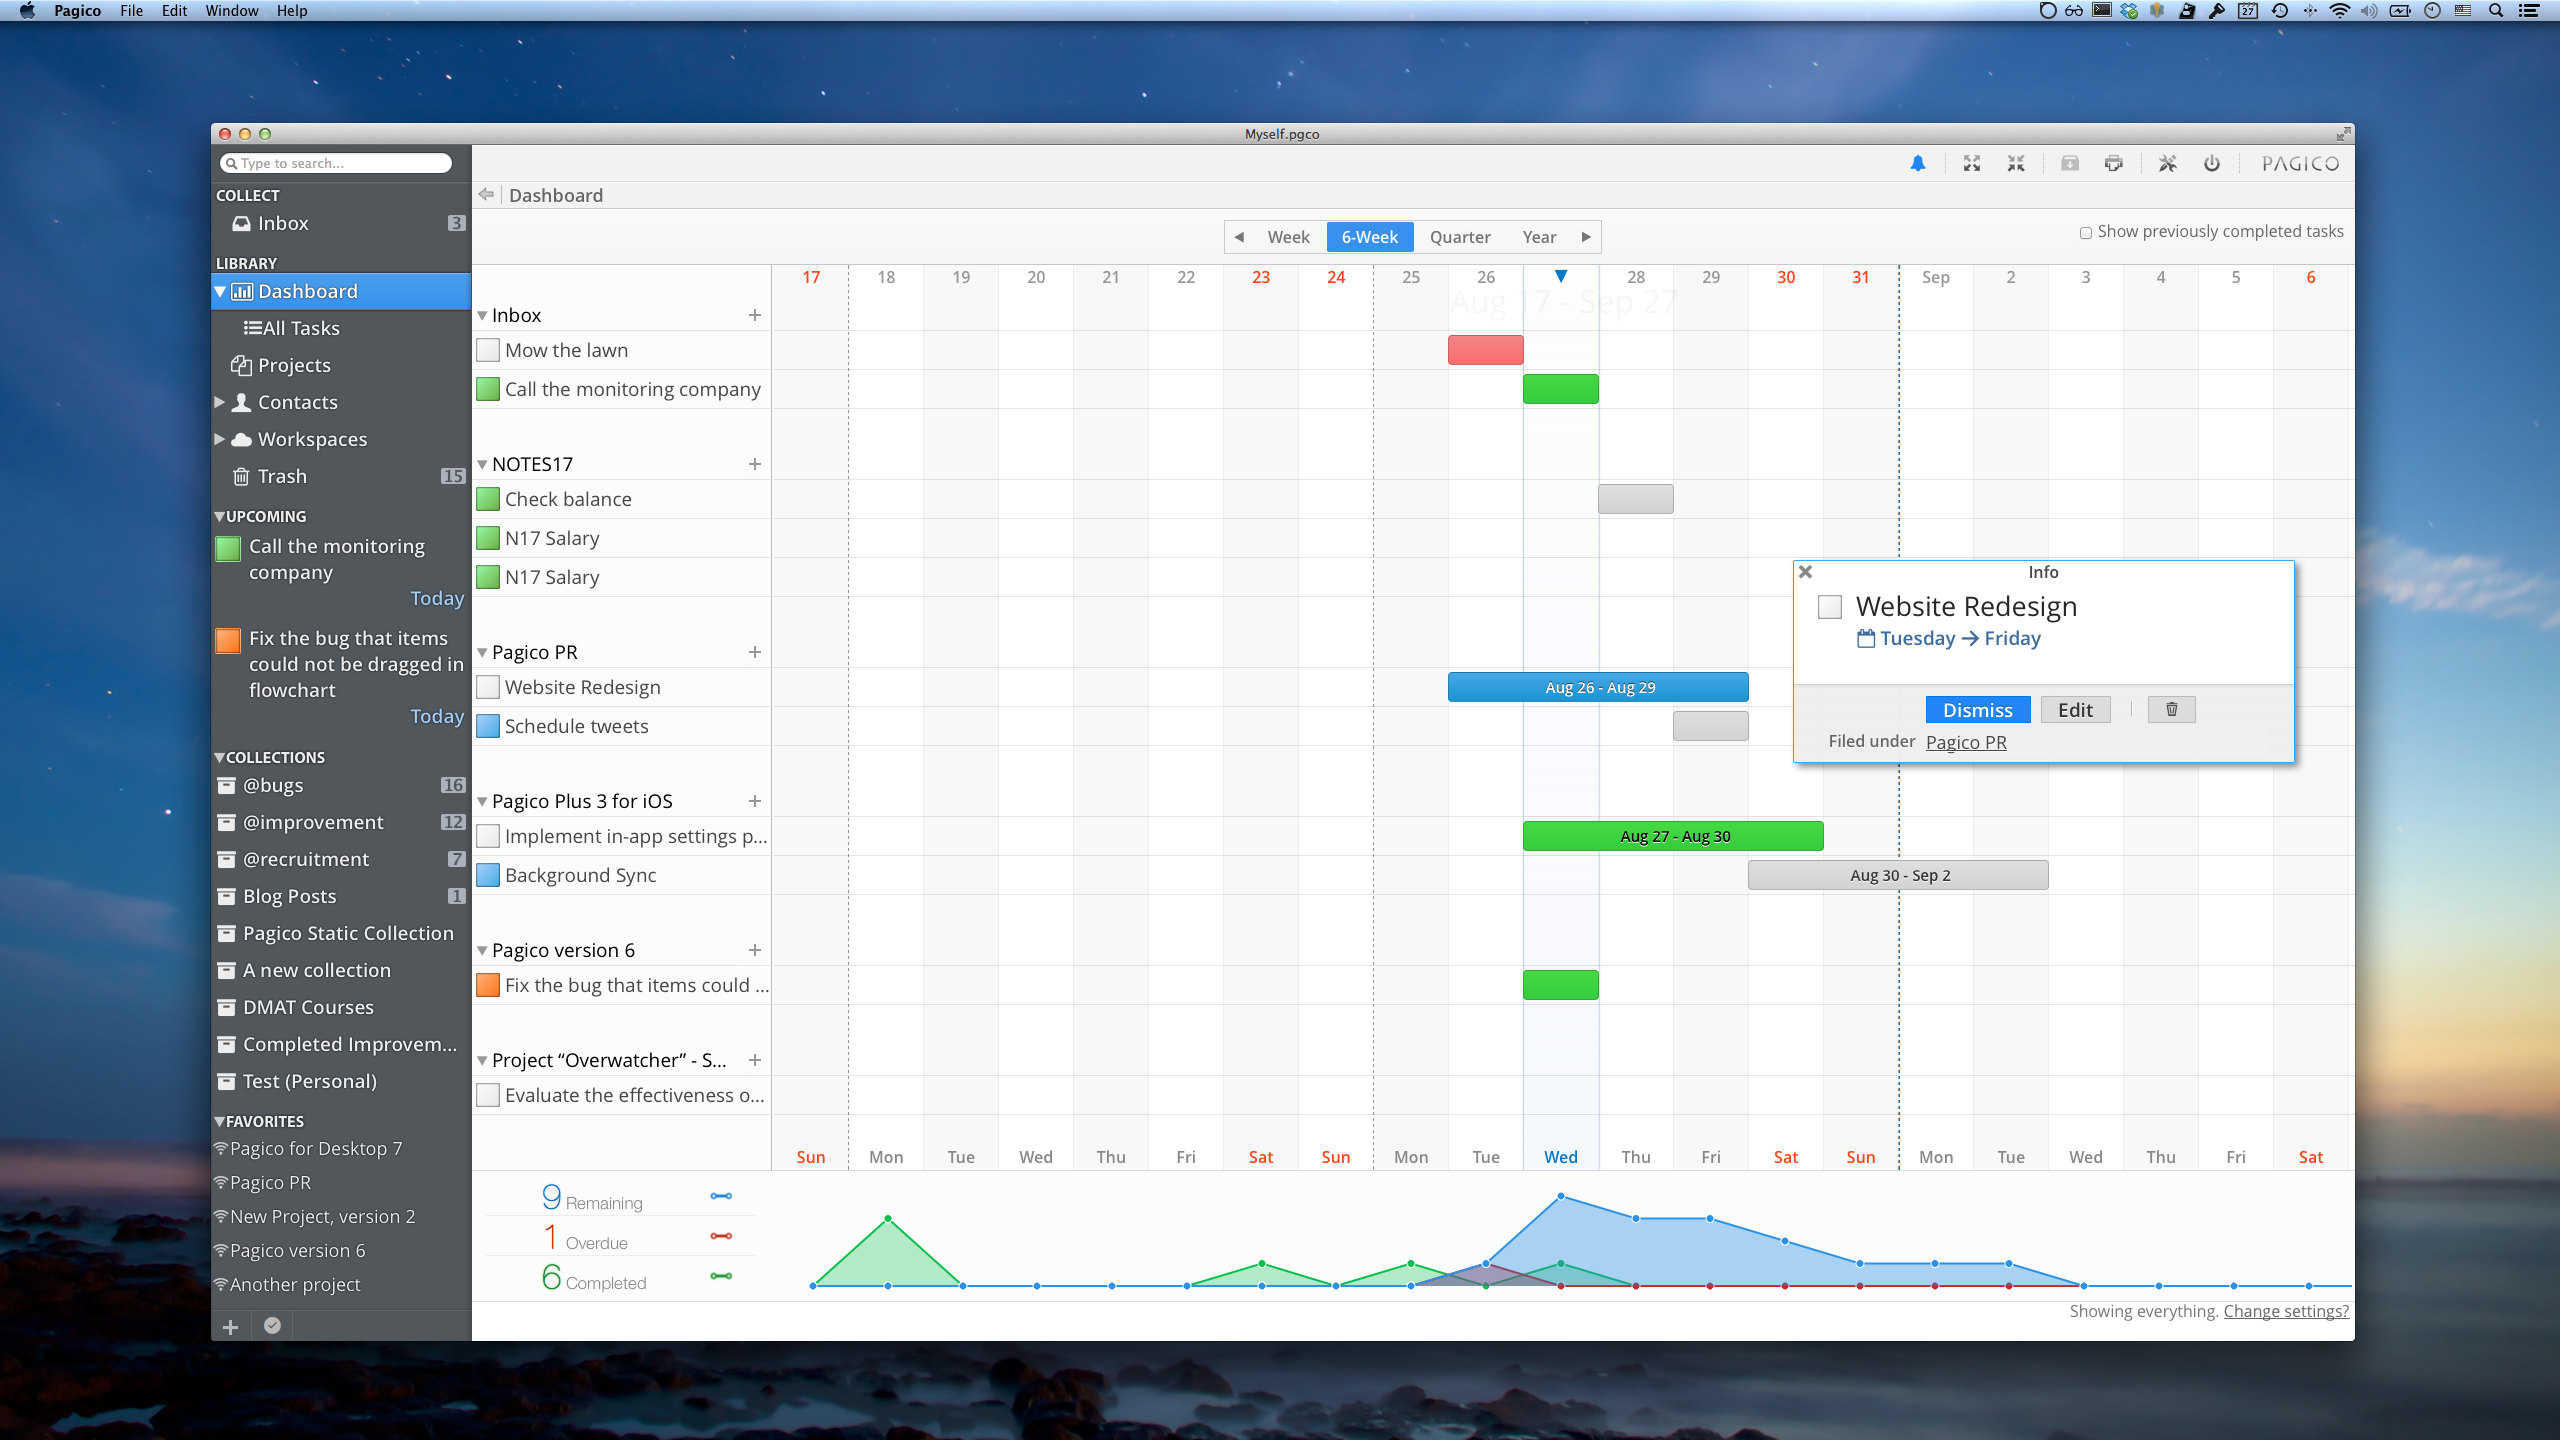The width and height of the screenshot is (2560, 1440).
Task: Add task with plus next to Pagico PR
Action: pyautogui.click(x=755, y=652)
